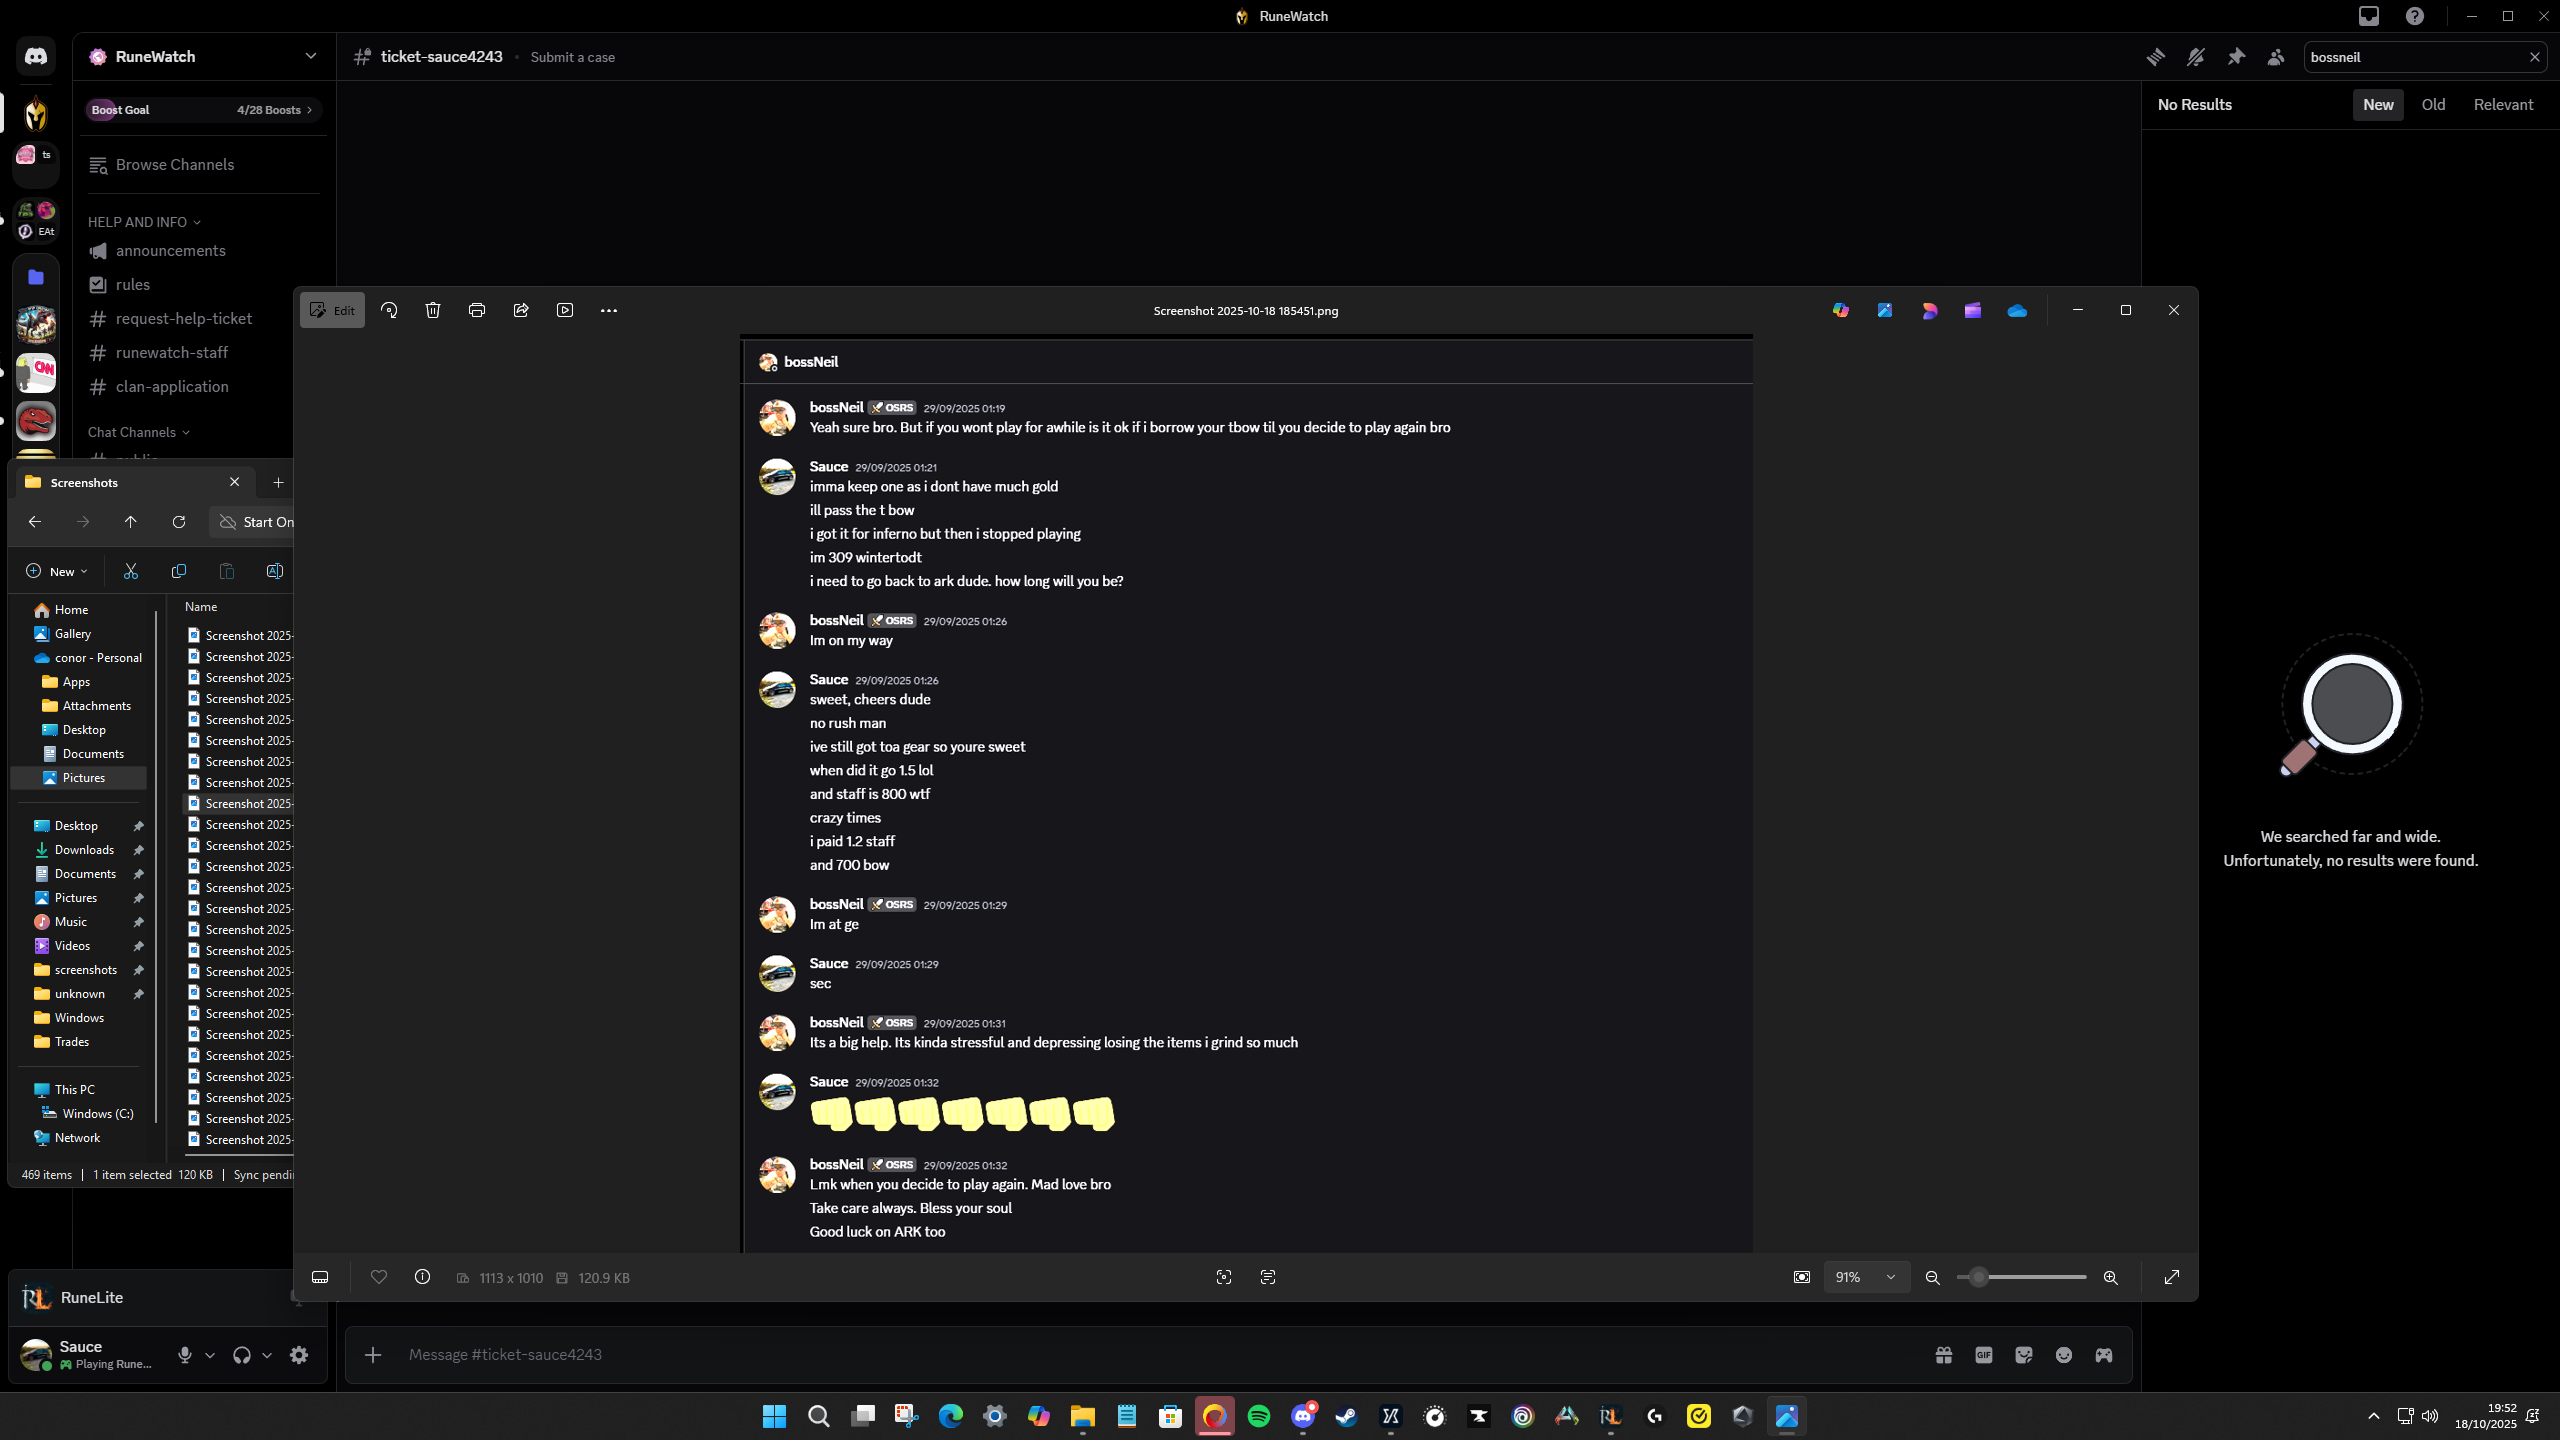Open the Browse Channels link
The height and width of the screenshot is (1440, 2560).
[174, 165]
